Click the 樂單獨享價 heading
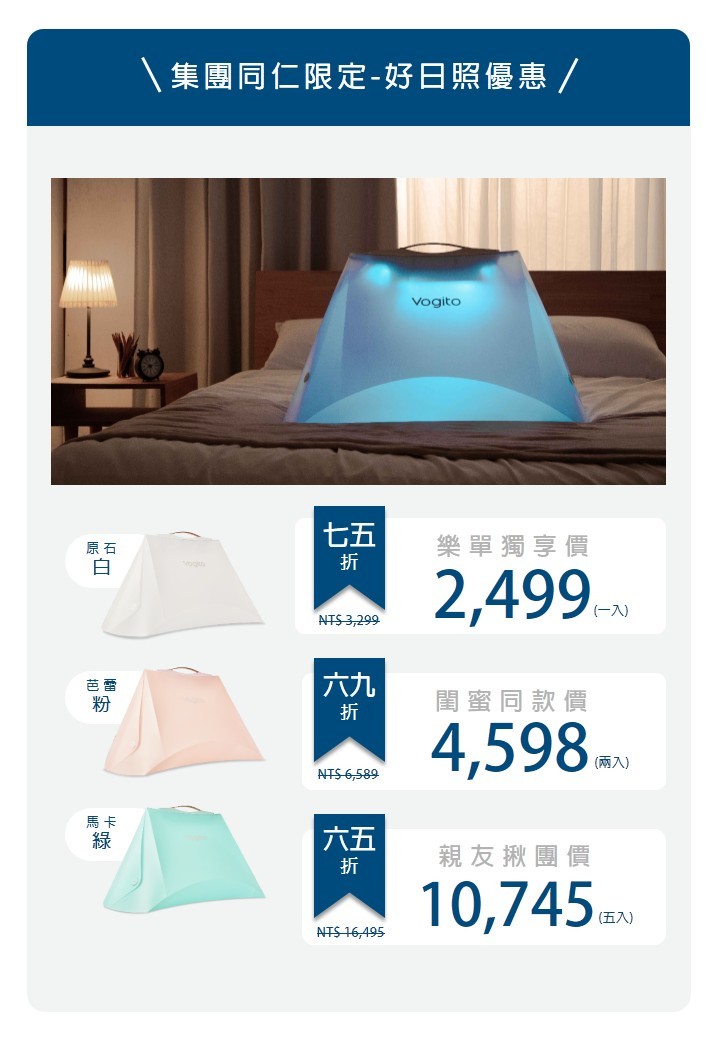This screenshot has width=720, height=1040. click(x=512, y=547)
